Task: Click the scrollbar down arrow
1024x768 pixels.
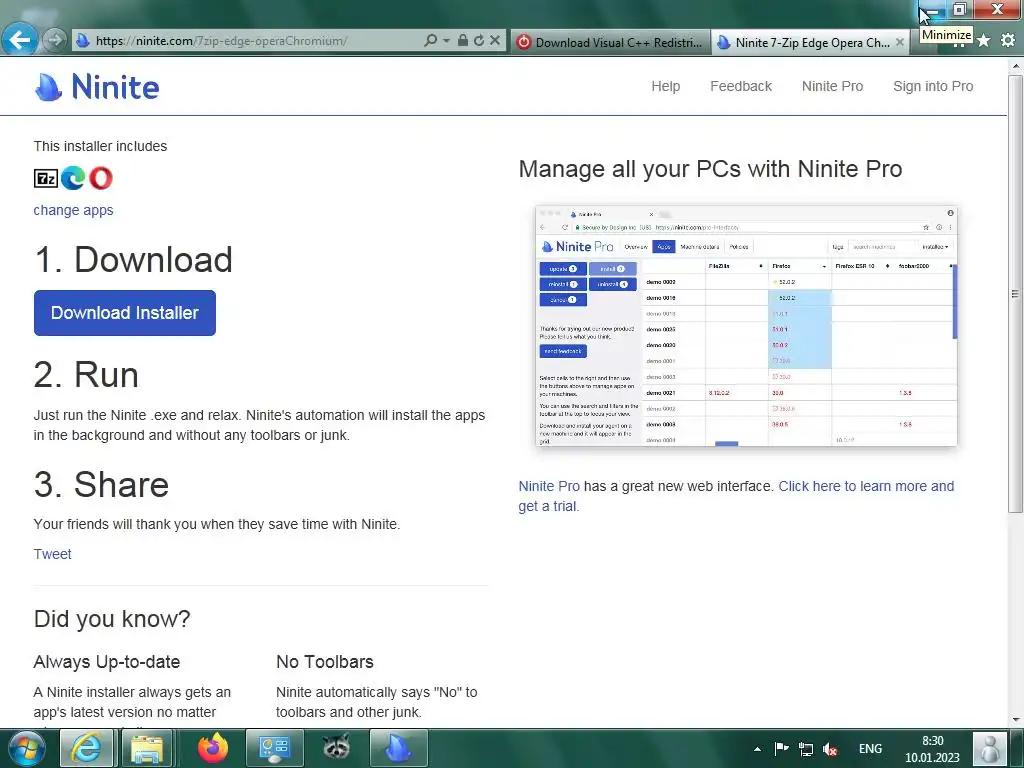Action: [1016, 720]
